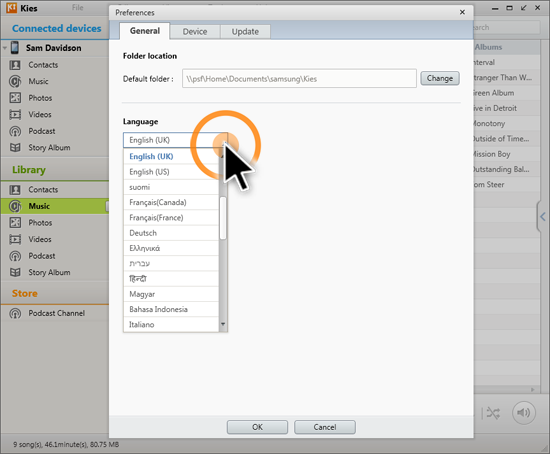
Task: Toggle shuffle playback icon
Action: (x=494, y=413)
